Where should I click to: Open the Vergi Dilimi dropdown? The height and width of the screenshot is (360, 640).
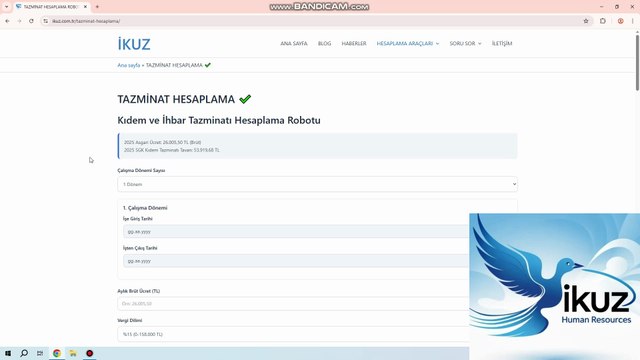point(293,334)
